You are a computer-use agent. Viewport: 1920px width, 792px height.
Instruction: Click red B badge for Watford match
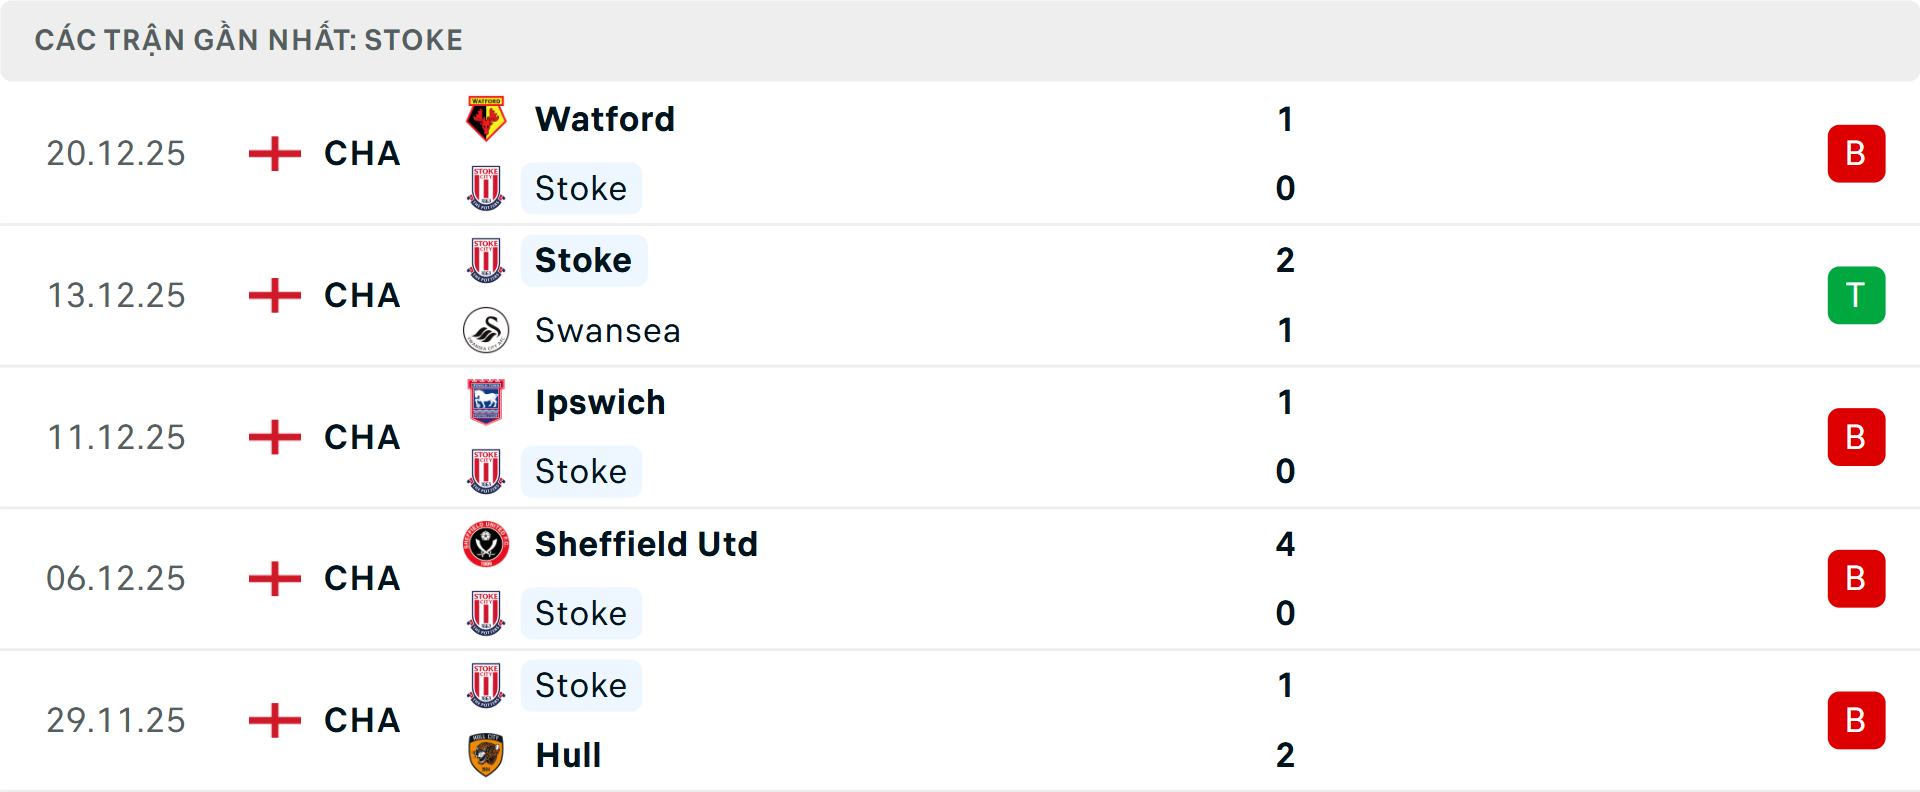pos(1856,154)
